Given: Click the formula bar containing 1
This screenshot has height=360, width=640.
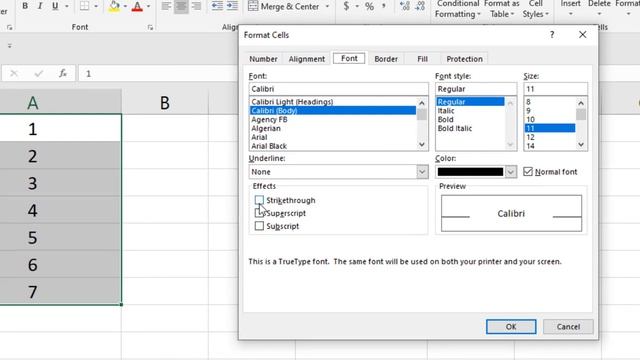Looking at the screenshot, I should point(158,73).
